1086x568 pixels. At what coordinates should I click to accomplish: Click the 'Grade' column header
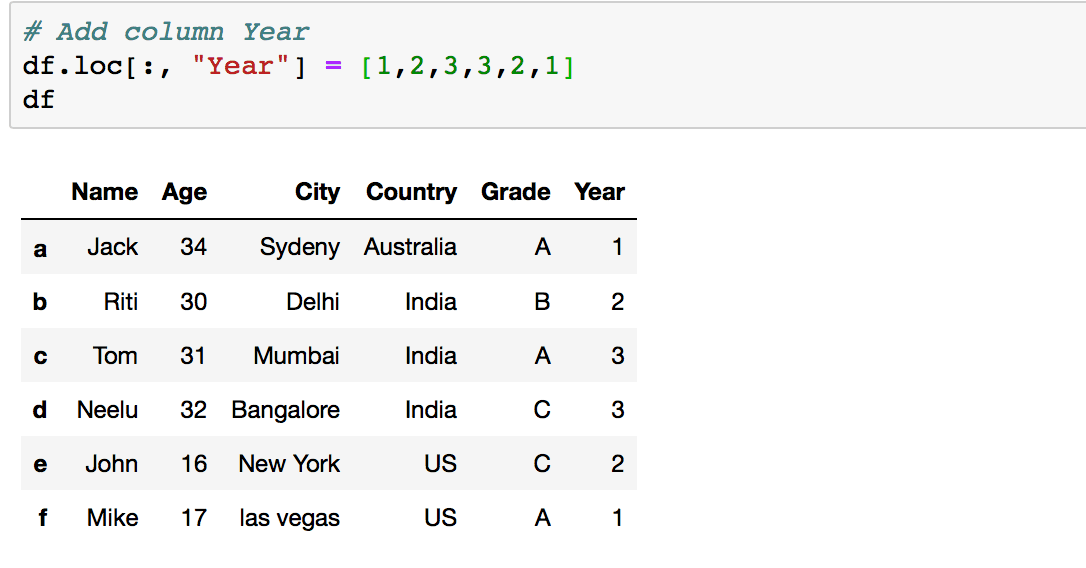(516, 192)
